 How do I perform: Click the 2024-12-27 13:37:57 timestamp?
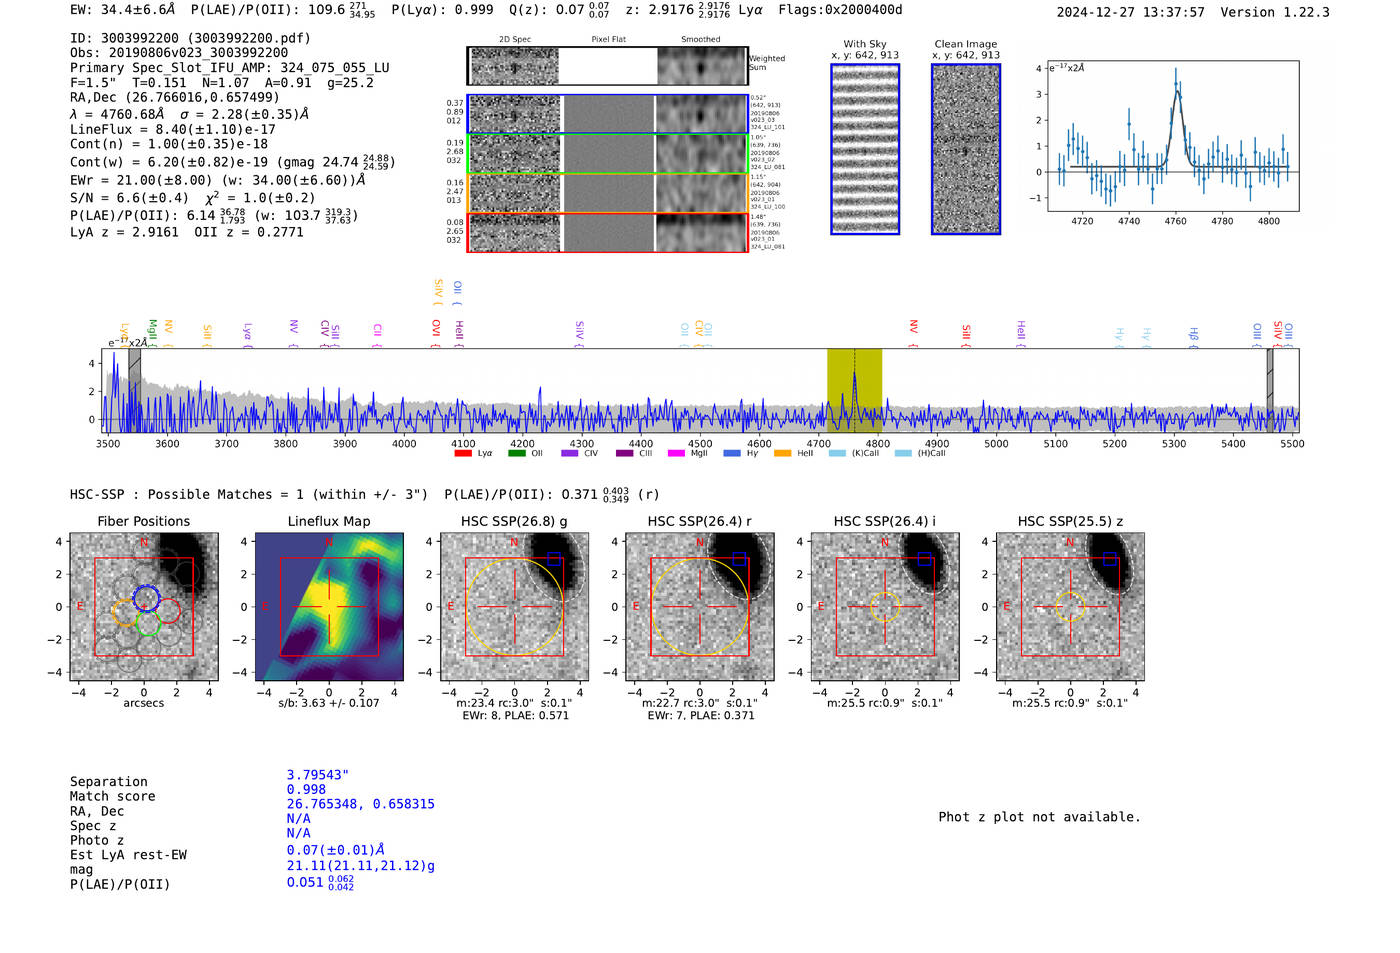[x=1130, y=12]
